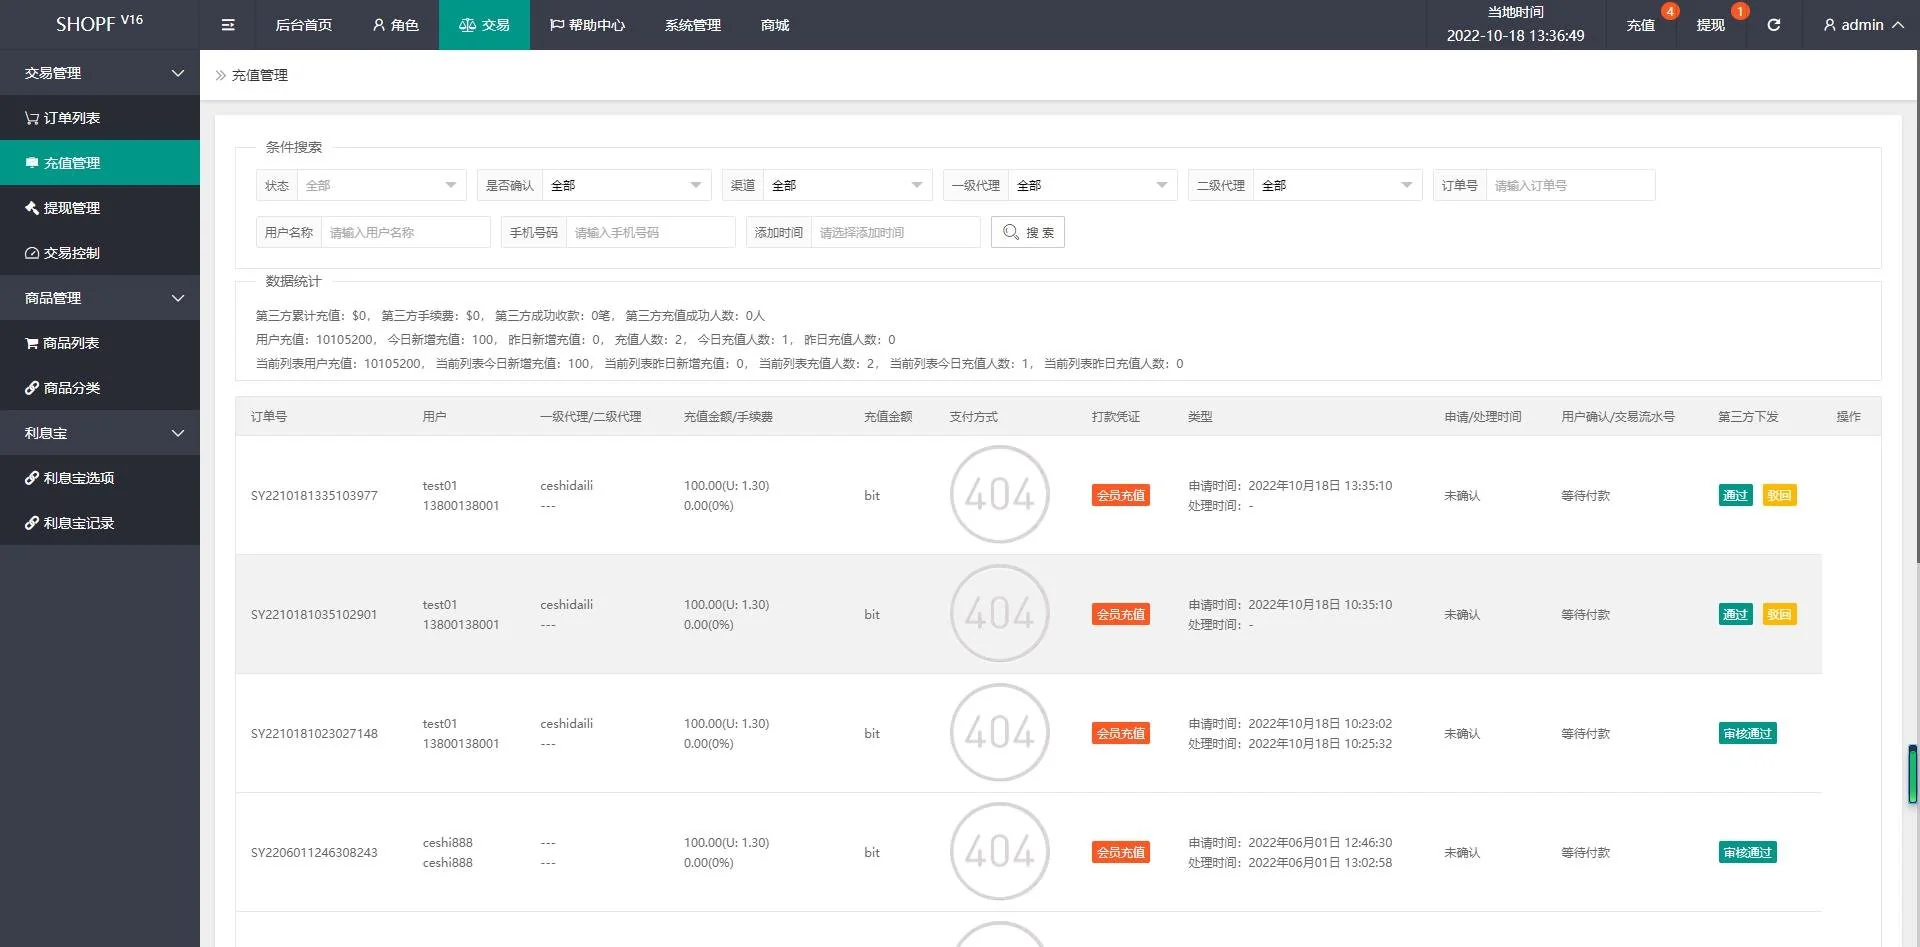The width and height of the screenshot is (1920, 947).
Task: Click 驳回 for order SY2210181035102901
Action: 1779,614
